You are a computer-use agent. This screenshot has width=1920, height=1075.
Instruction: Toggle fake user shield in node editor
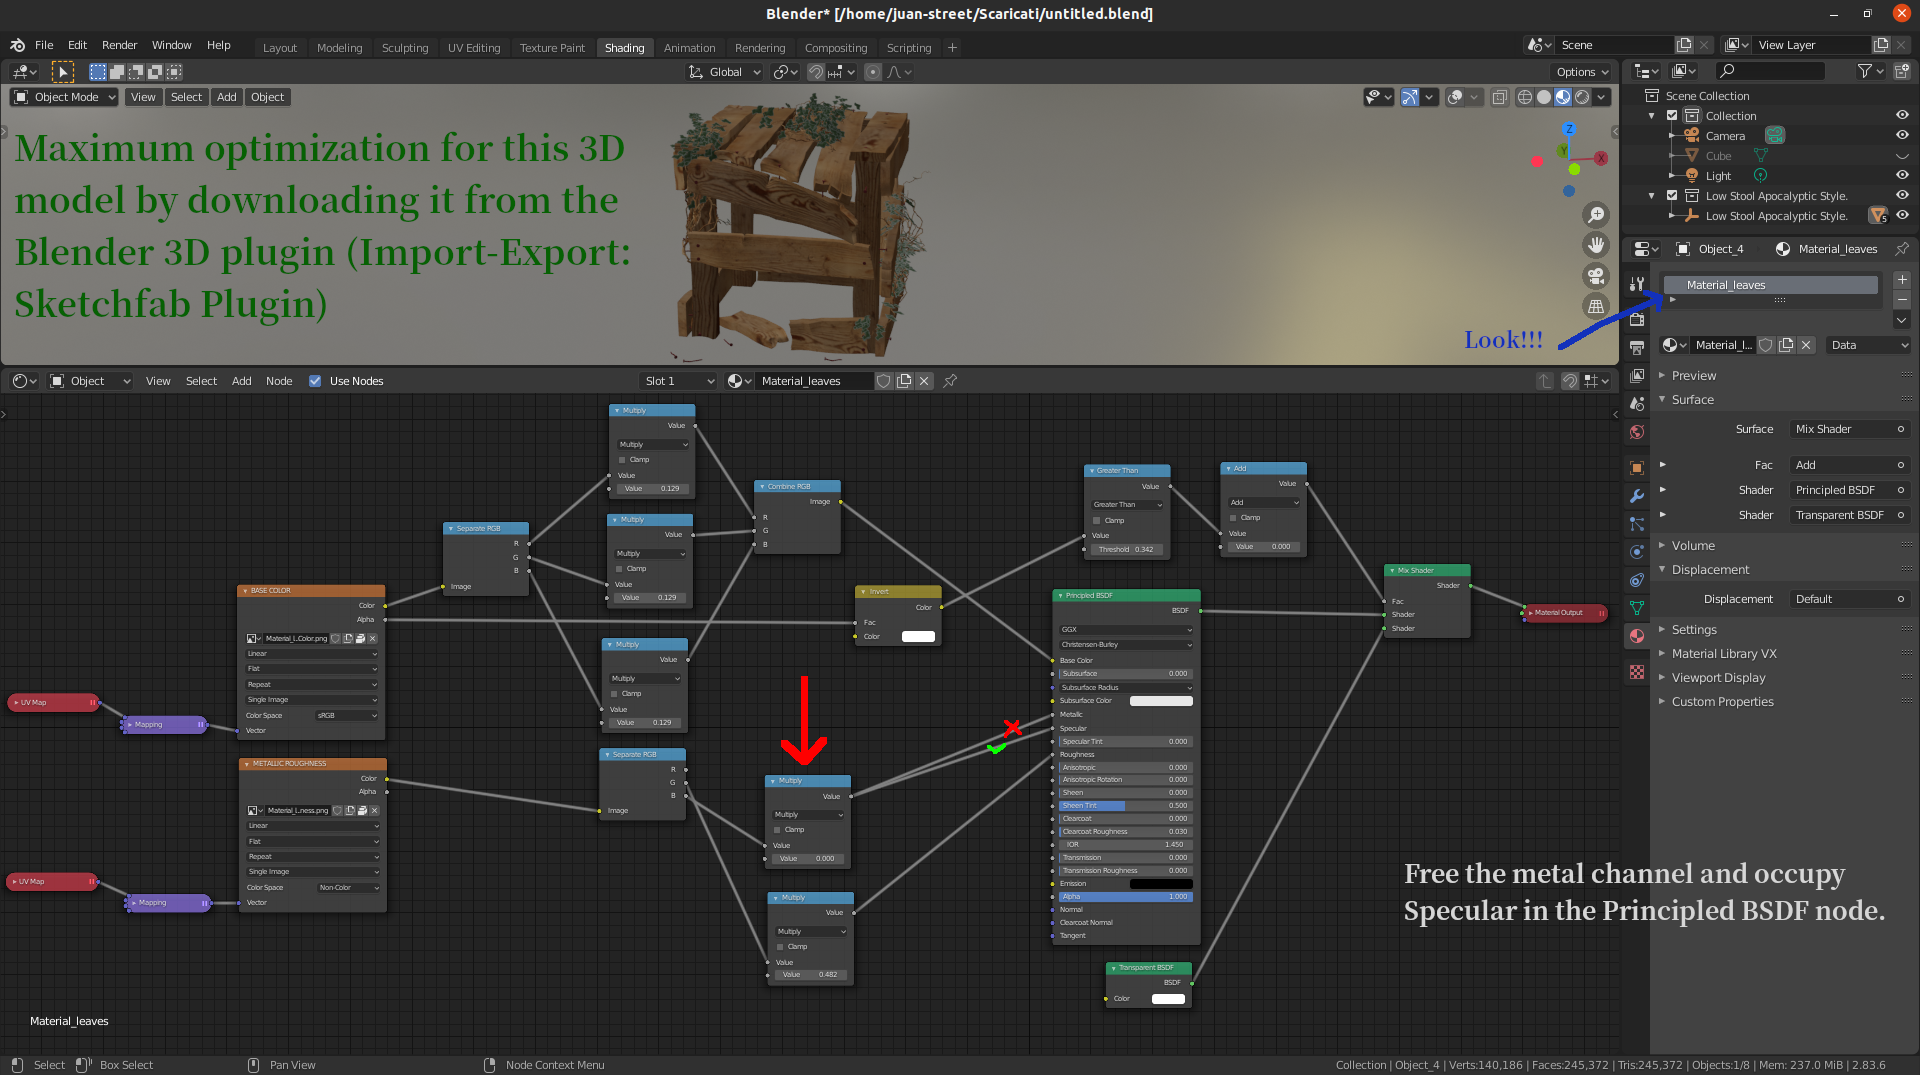pyautogui.click(x=884, y=381)
